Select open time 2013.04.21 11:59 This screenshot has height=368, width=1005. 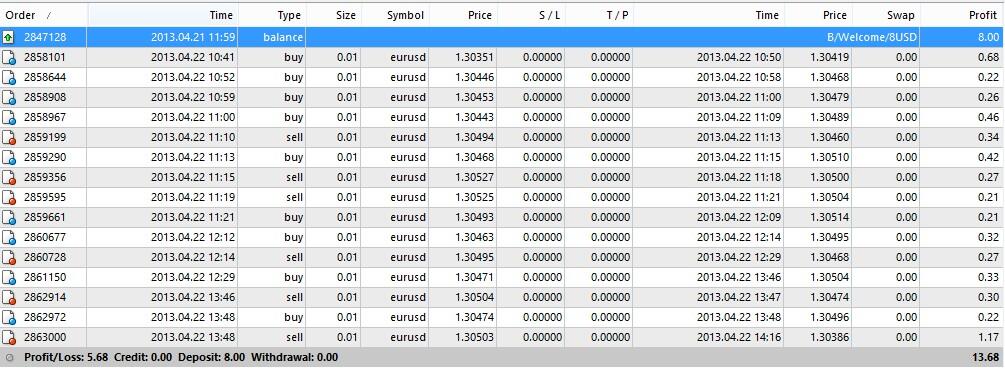tap(194, 37)
